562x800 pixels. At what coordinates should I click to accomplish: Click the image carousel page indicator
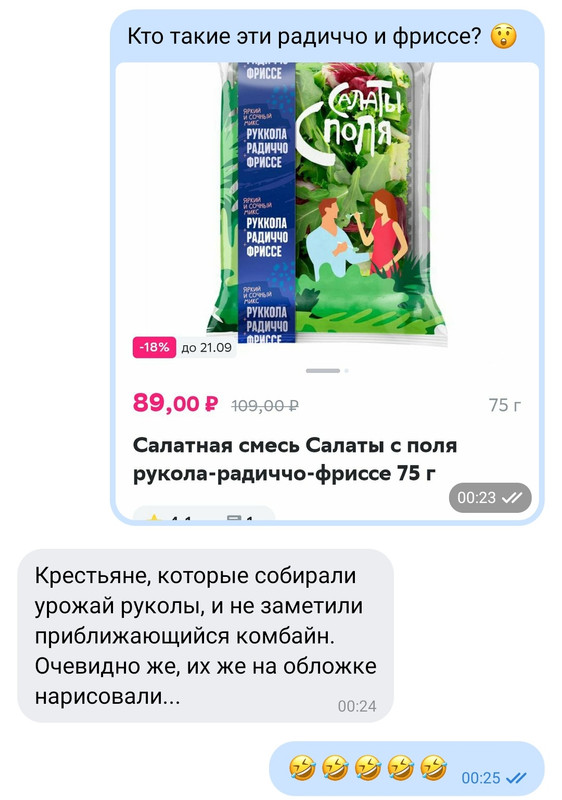(327, 371)
